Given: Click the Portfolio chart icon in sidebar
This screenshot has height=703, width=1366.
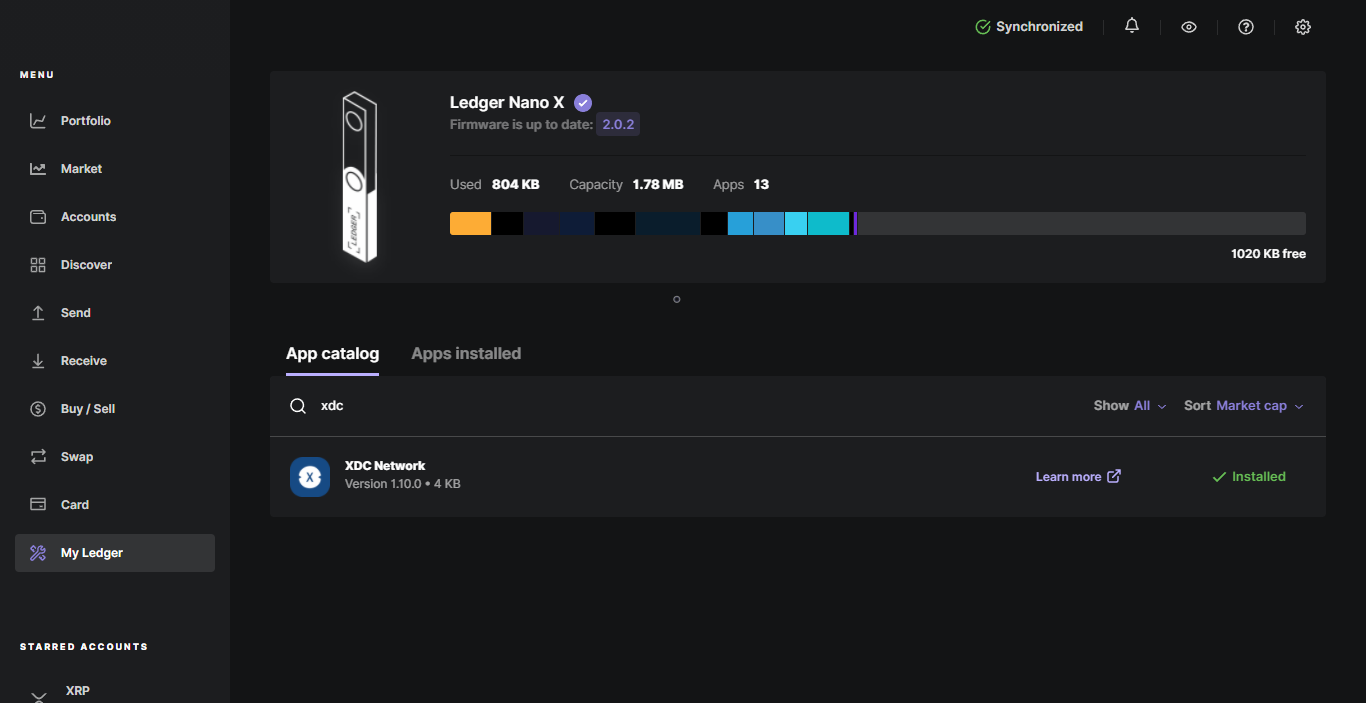Looking at the screenshot, I should 38,121.
